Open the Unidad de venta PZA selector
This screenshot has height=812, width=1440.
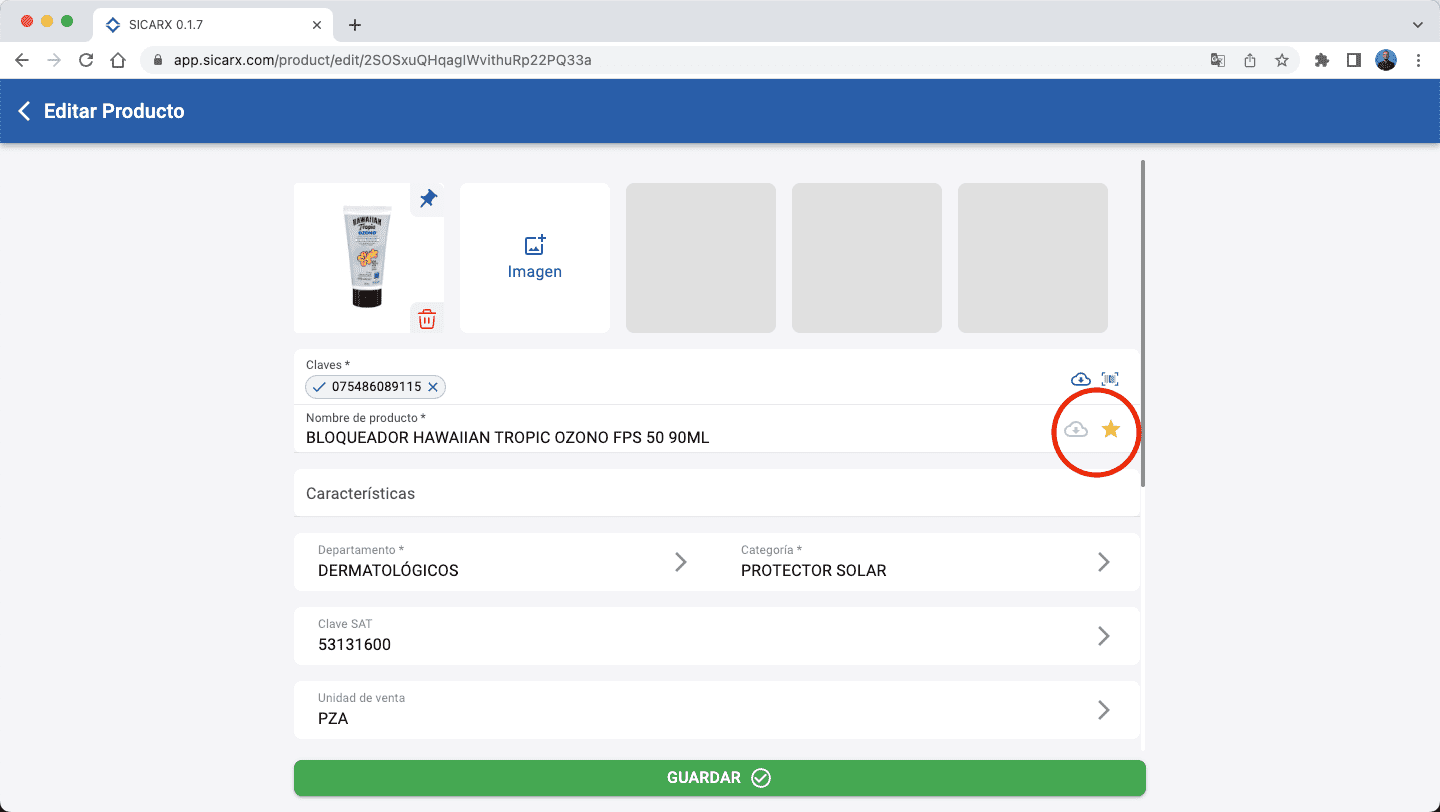pos(1103,710)
